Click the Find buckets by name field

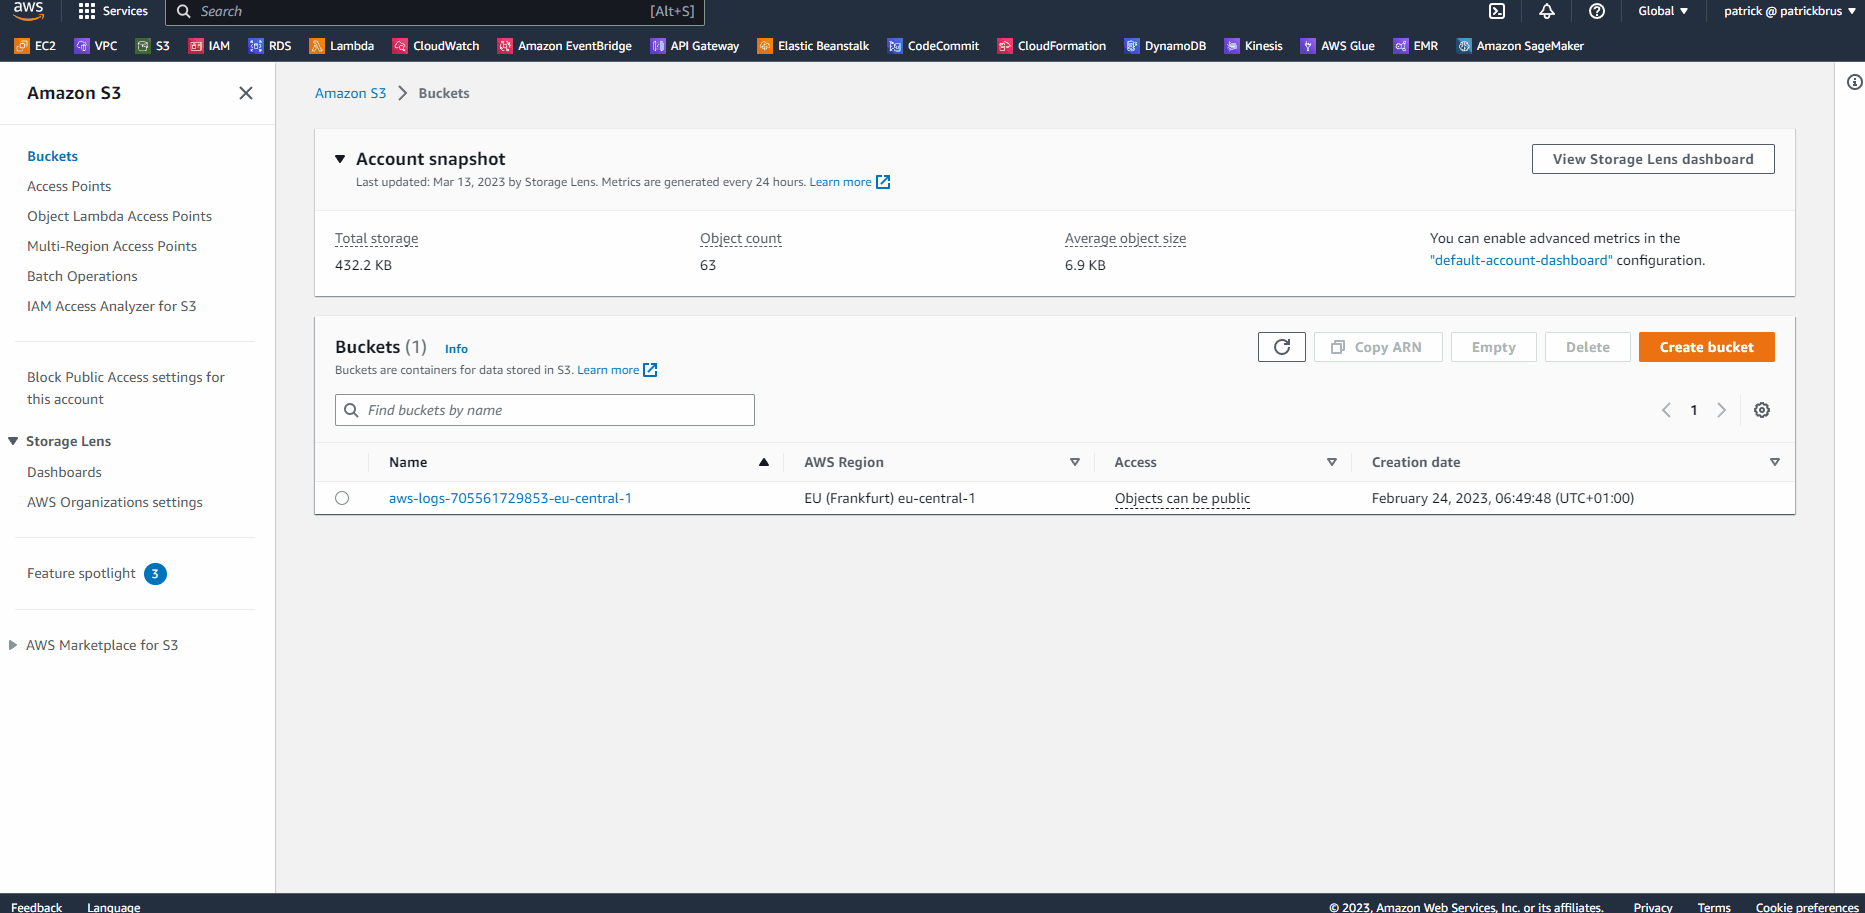545,410
